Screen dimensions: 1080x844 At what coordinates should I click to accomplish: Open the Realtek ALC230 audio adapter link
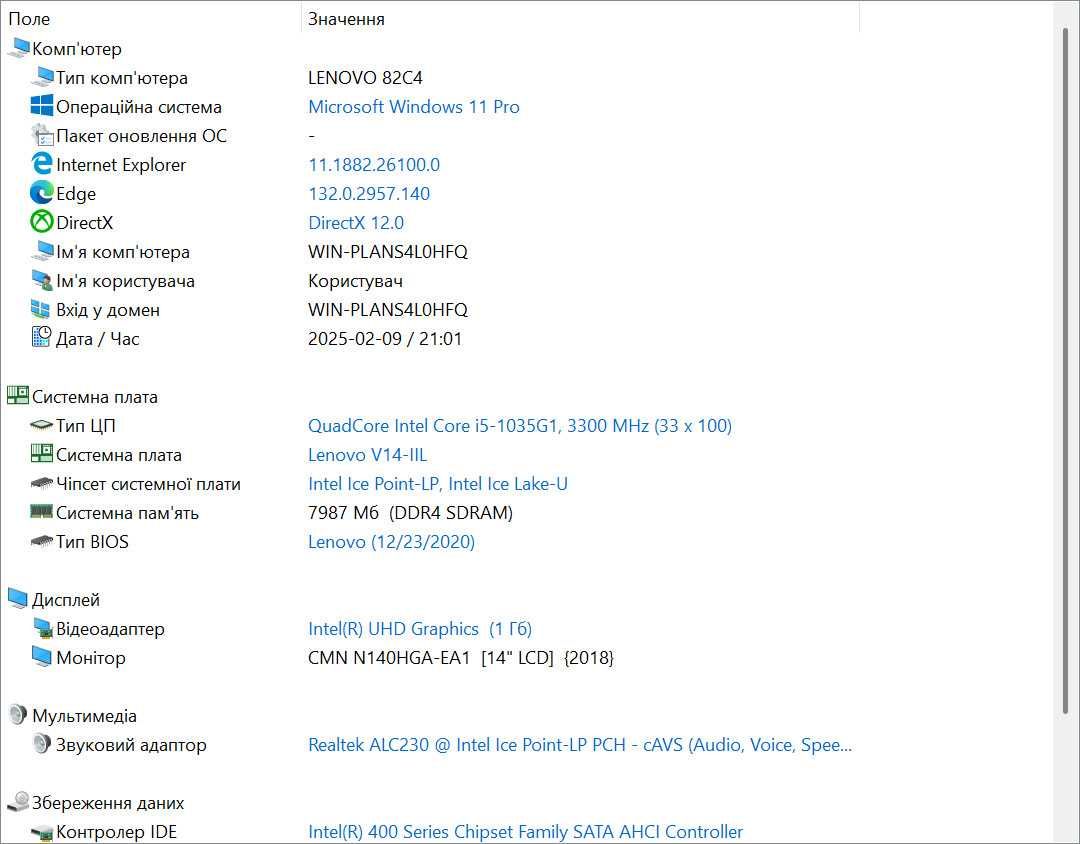(580, 745)
